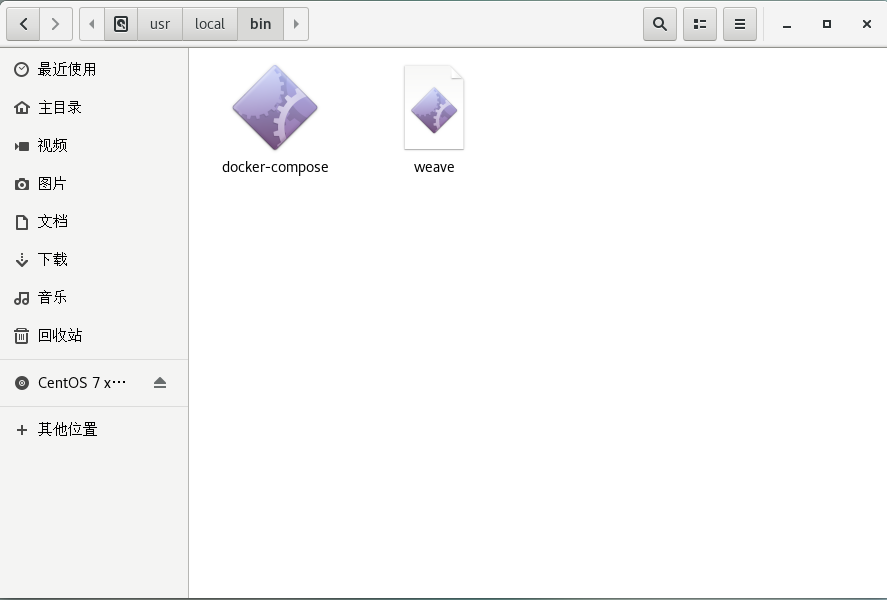The image size is (887, 600).
Task: Select the weave script file icon
Action: pyautogui.click(x=434, y=107)
